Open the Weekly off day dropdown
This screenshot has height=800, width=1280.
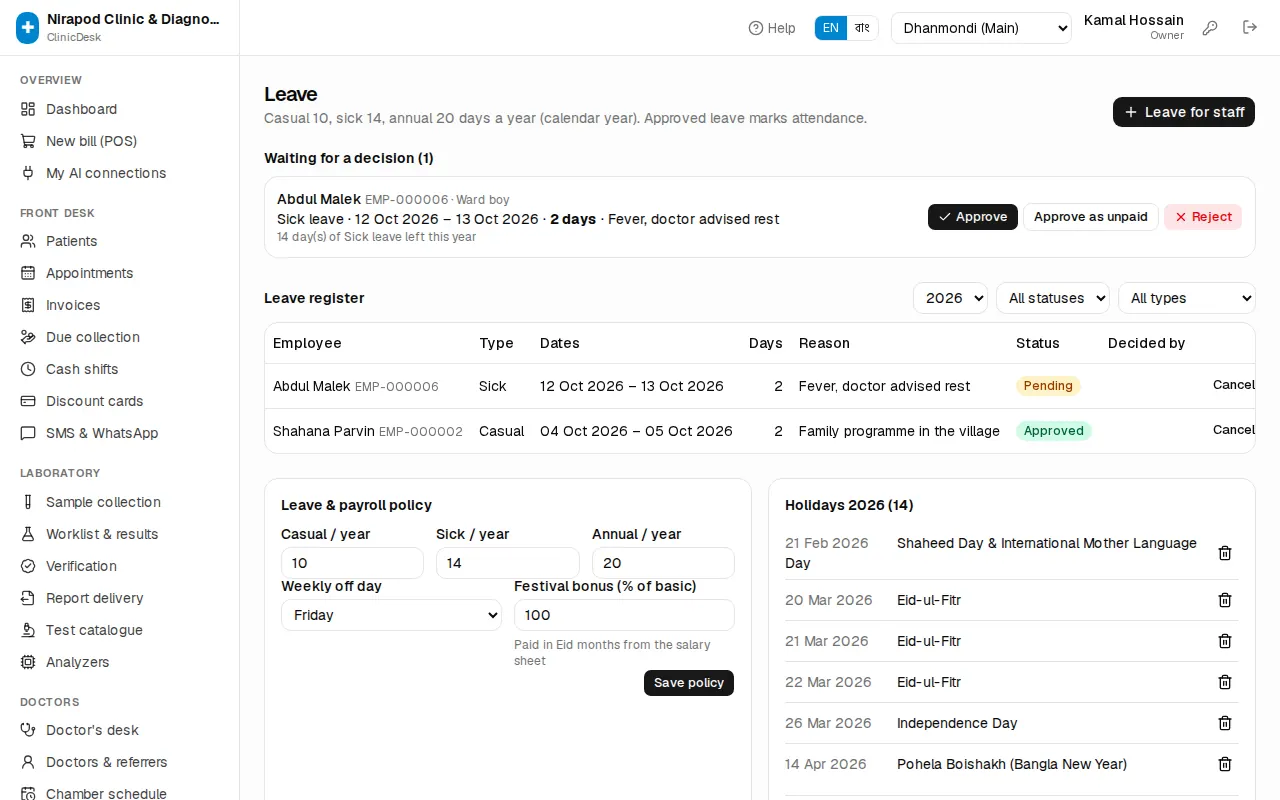pyautogui.click(x=391, y=615)
